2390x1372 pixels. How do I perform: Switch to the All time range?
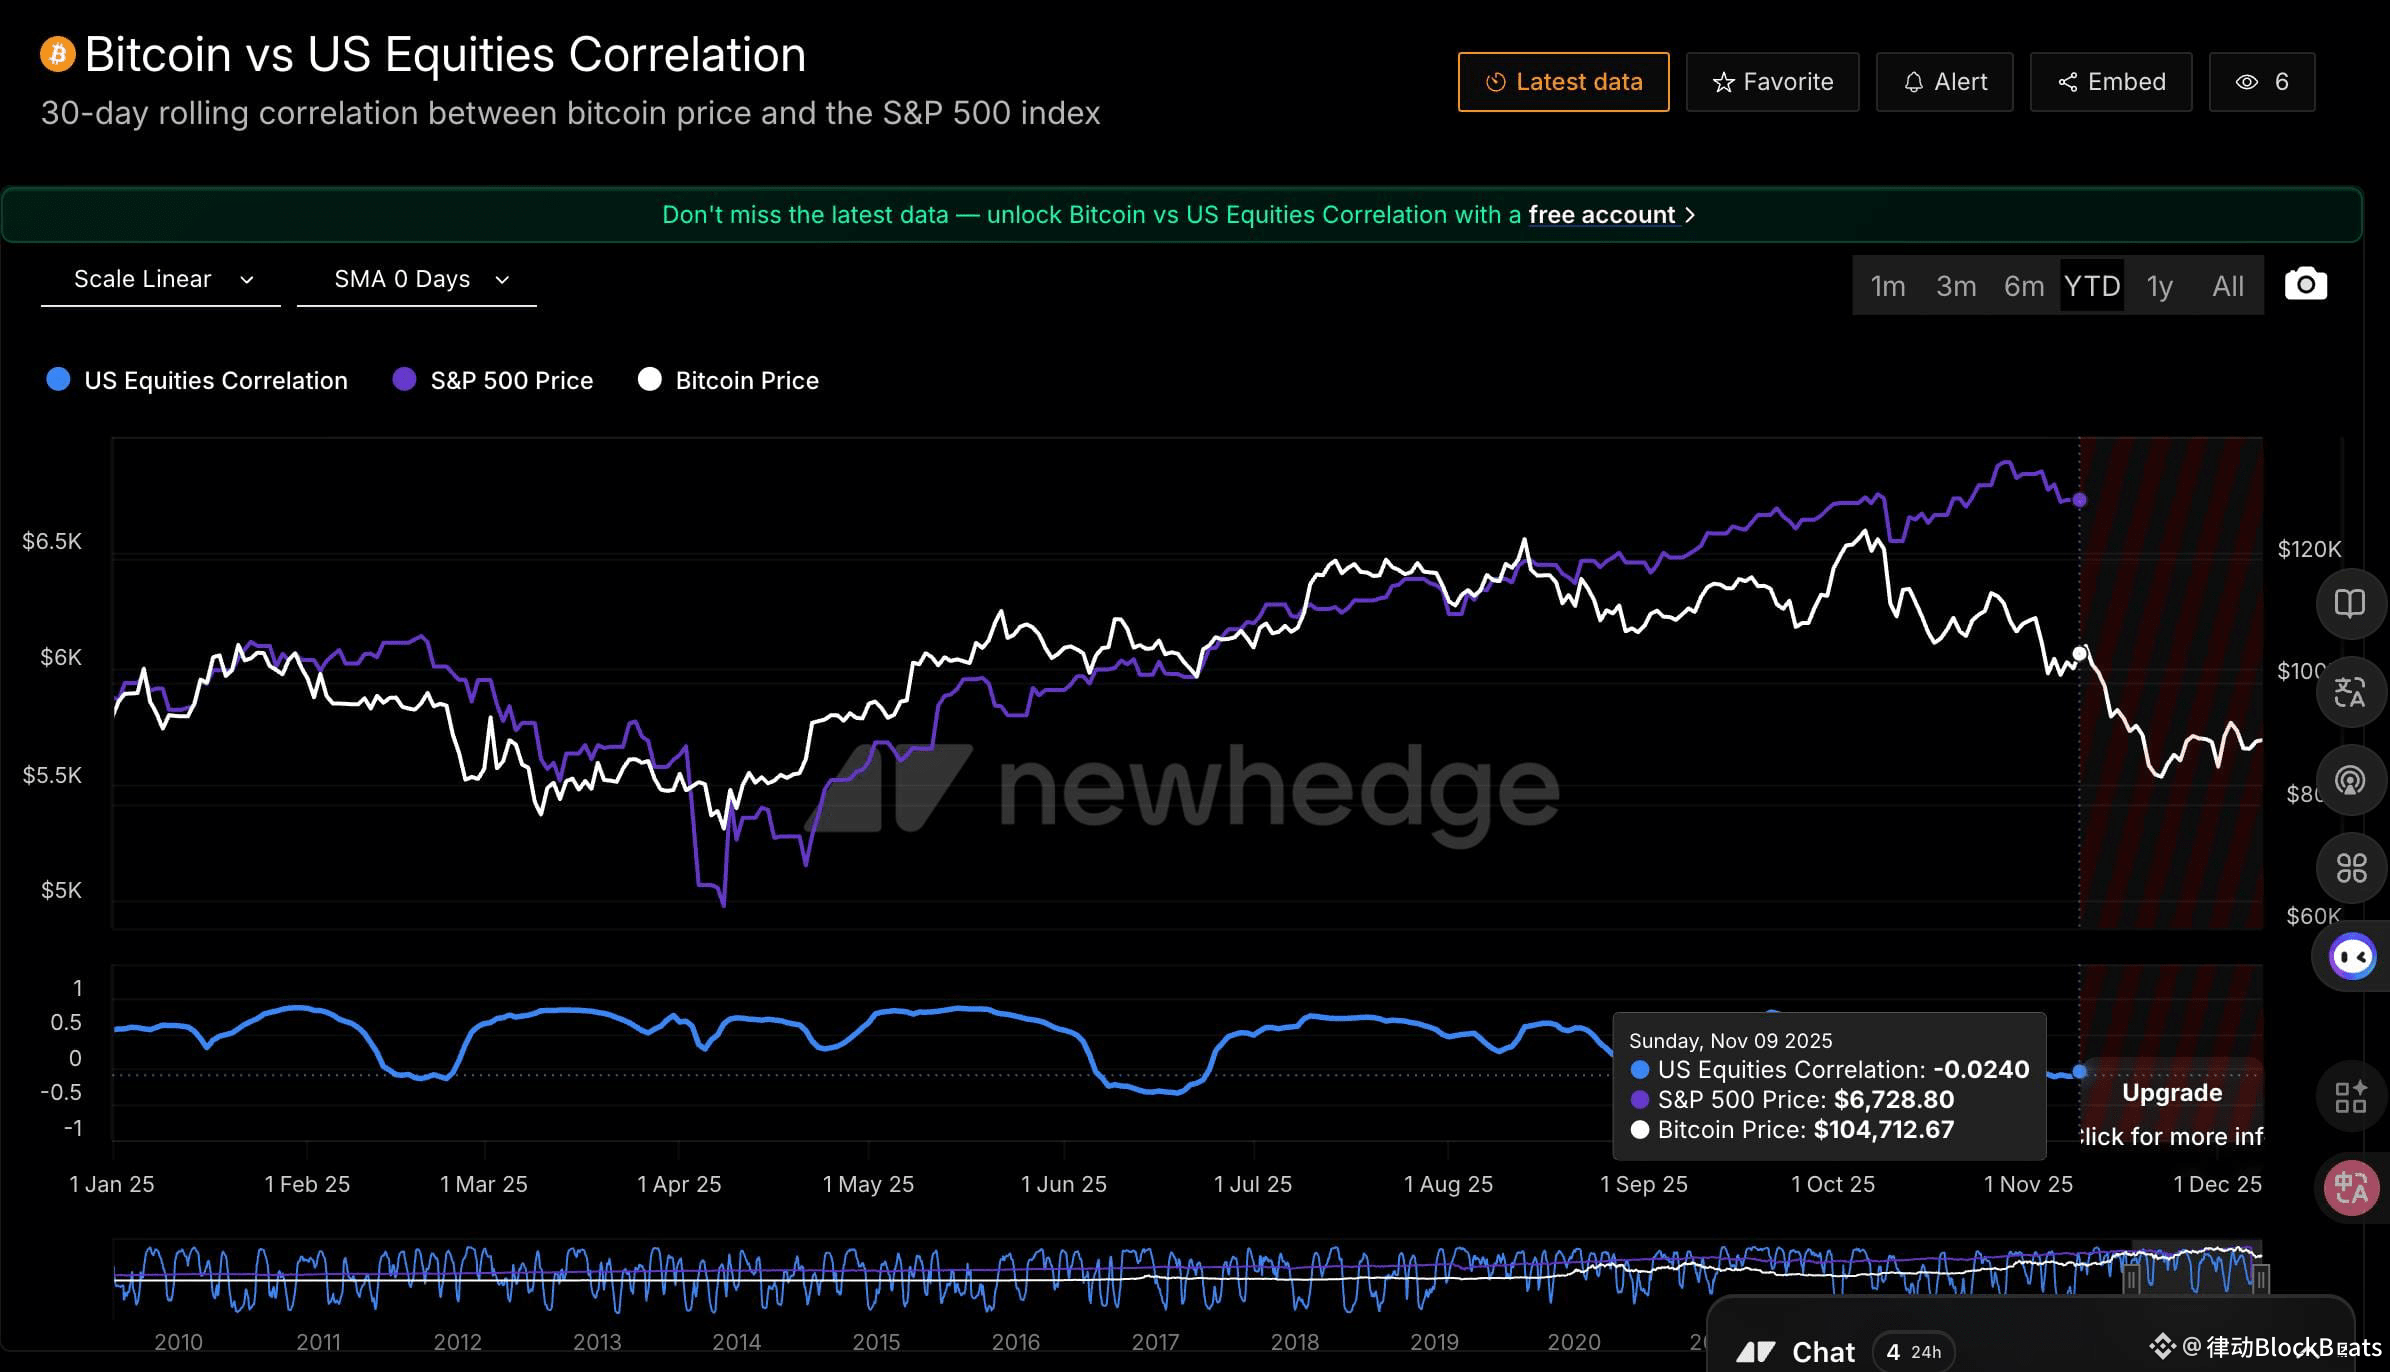(2228, 286)
